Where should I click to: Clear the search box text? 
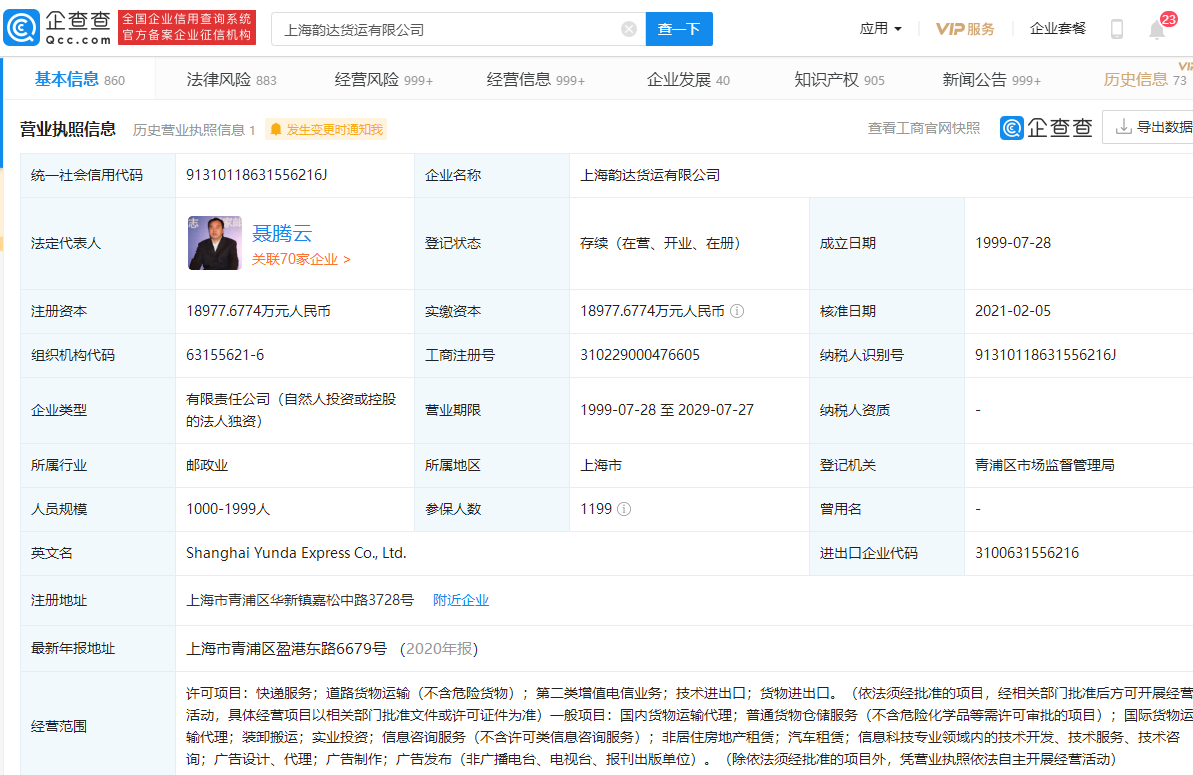tap(628, 29)
